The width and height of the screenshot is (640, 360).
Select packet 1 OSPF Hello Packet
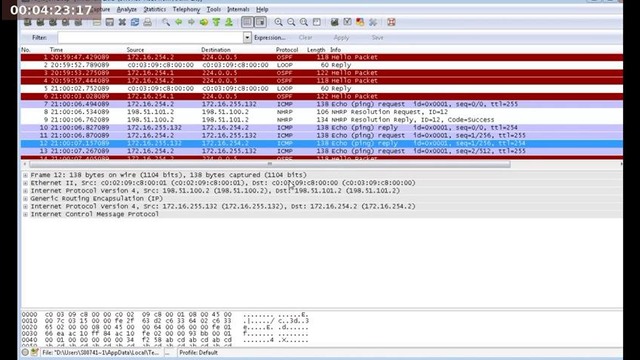322,57
